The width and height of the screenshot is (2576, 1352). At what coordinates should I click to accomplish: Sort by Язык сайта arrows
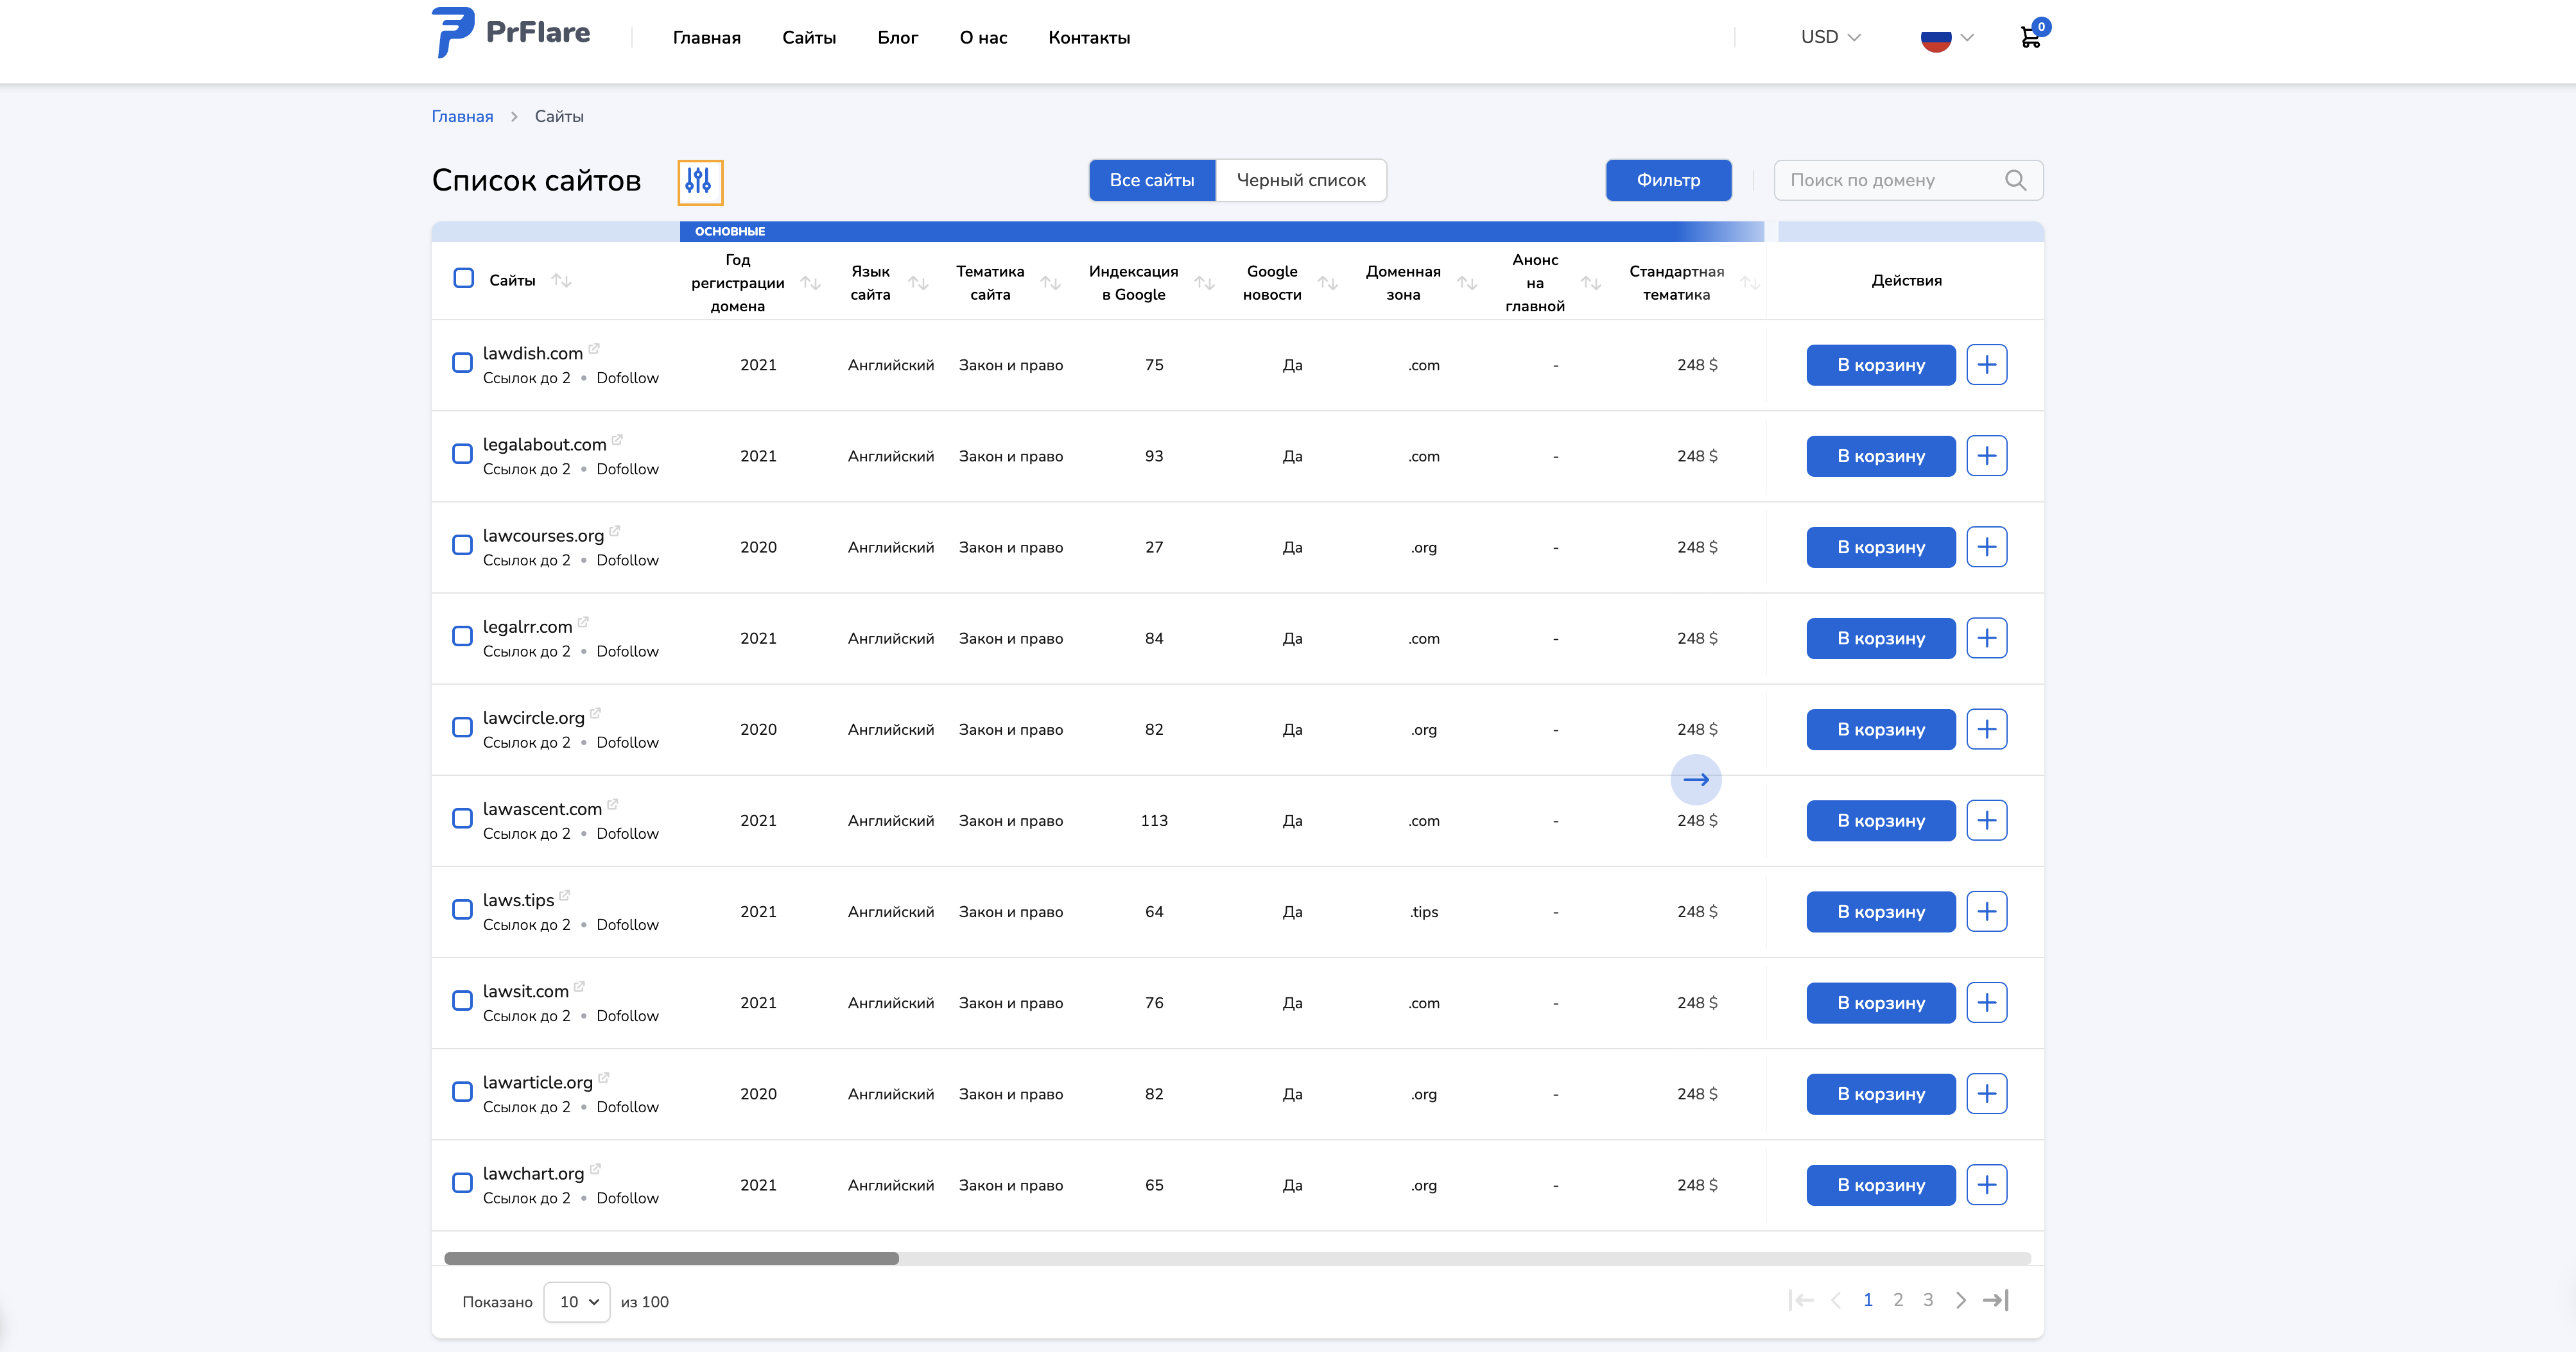tap(918, 283)
